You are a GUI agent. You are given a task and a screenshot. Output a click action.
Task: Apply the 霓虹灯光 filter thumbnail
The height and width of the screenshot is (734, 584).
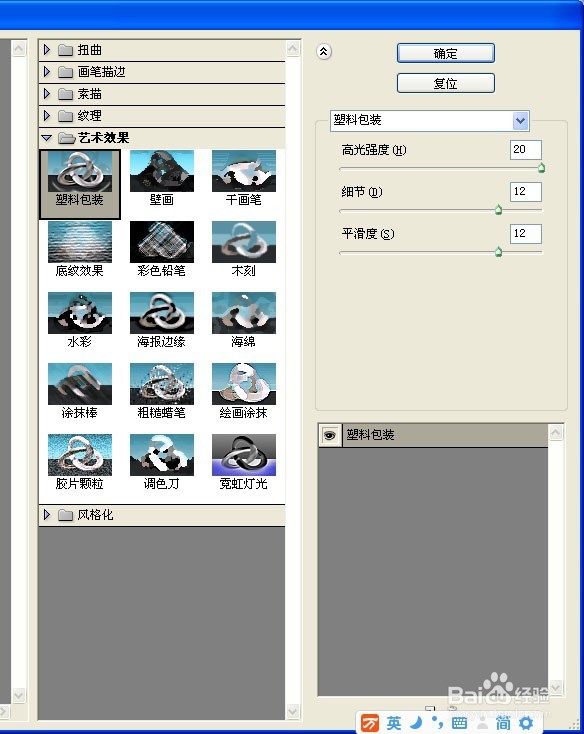(x=244, y=455)
